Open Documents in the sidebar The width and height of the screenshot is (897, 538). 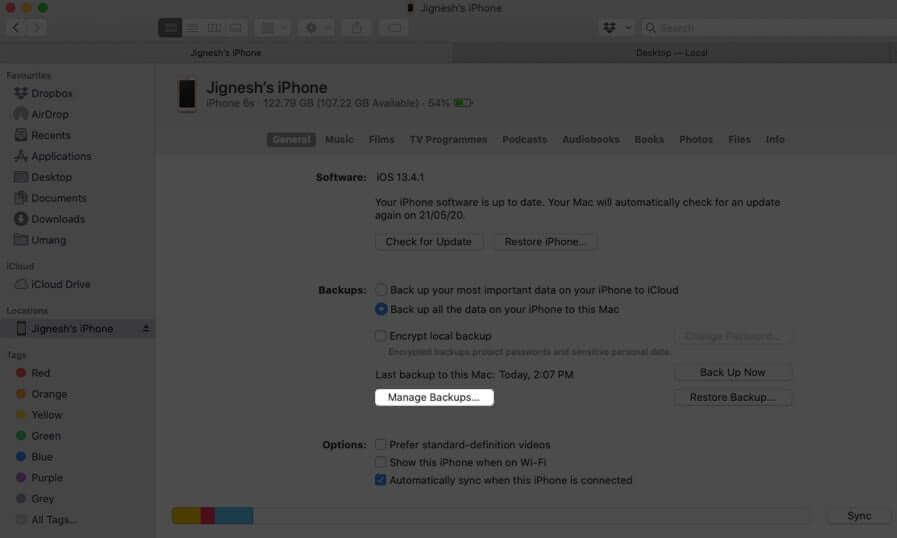(x=58, y=198)
